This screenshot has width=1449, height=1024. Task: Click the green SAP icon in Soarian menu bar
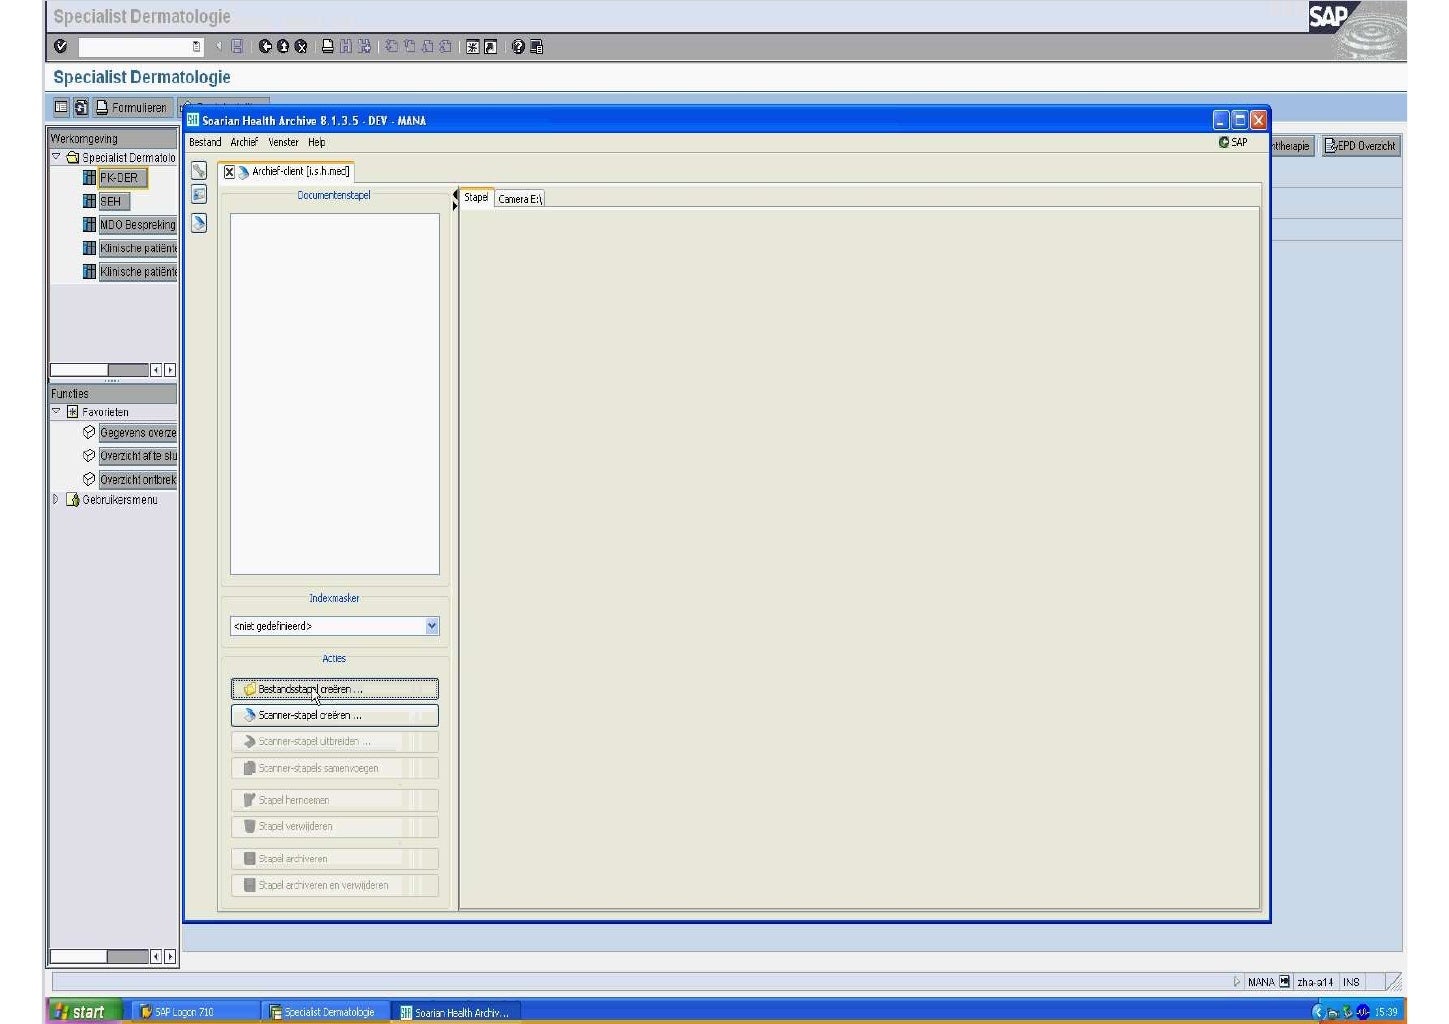point(1223,142)
